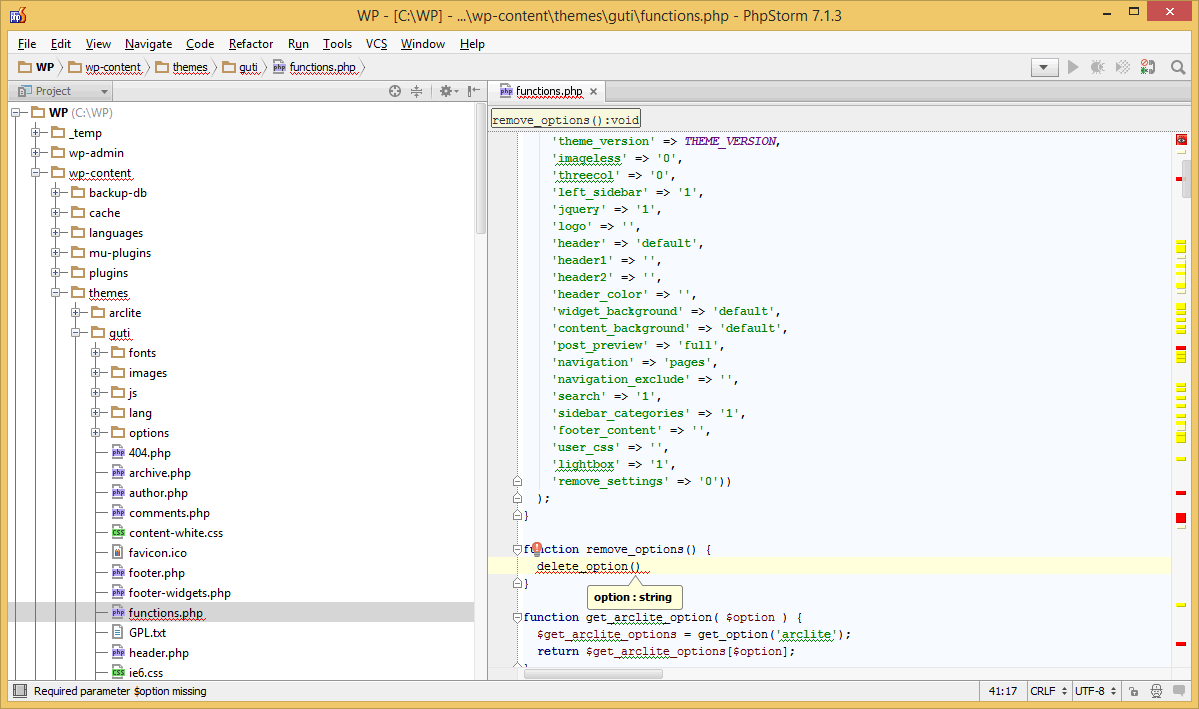Open the run configurations dropdown

(x=1044, y=67)
